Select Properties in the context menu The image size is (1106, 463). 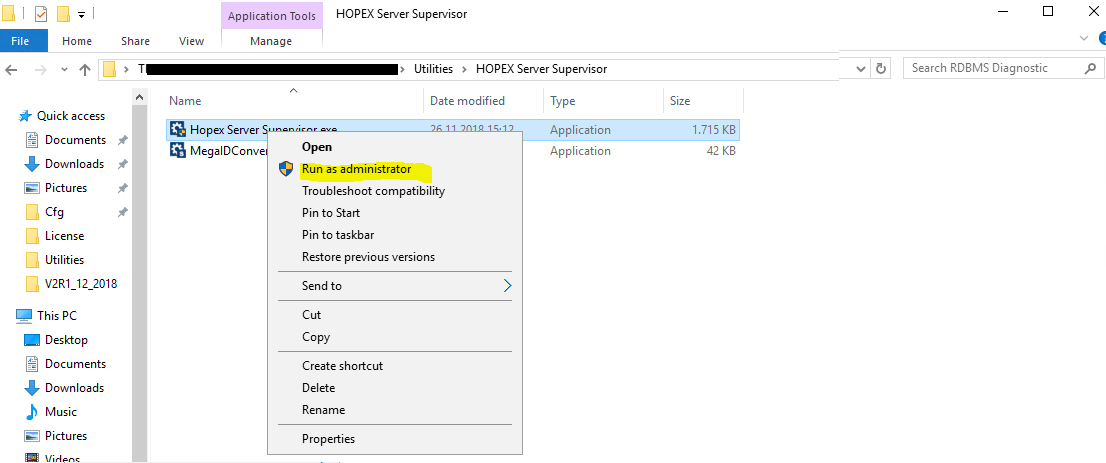(x=328, y=439)
